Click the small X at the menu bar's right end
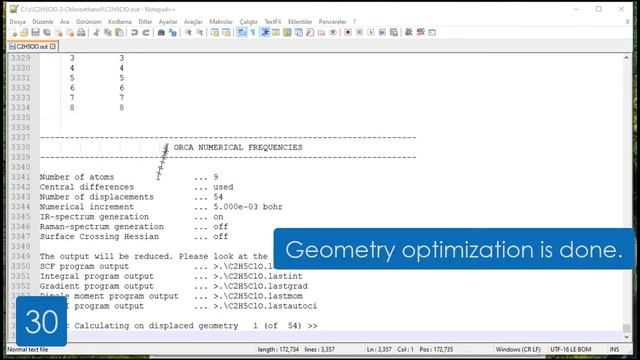This screenshot has width=640, height=360. point(627,22)
